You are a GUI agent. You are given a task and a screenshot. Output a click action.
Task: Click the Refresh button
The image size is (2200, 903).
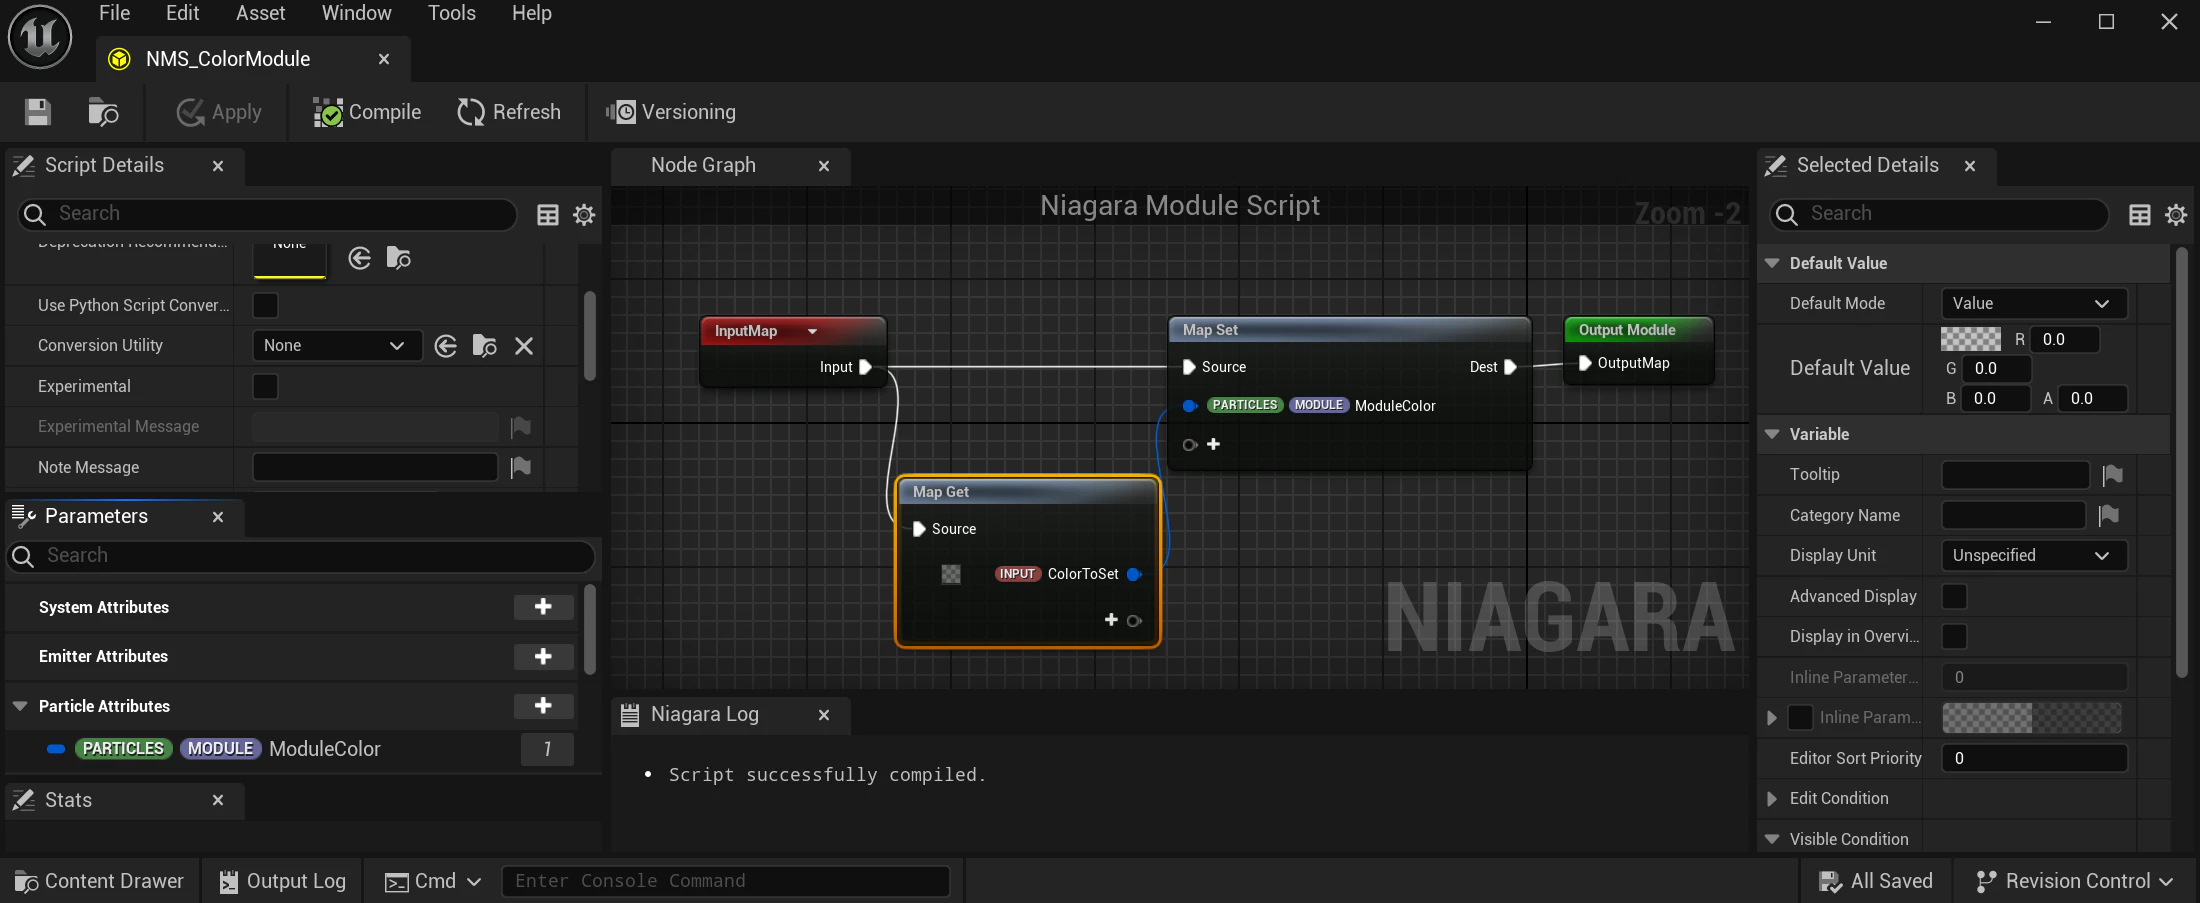click(x=509, y=112)
